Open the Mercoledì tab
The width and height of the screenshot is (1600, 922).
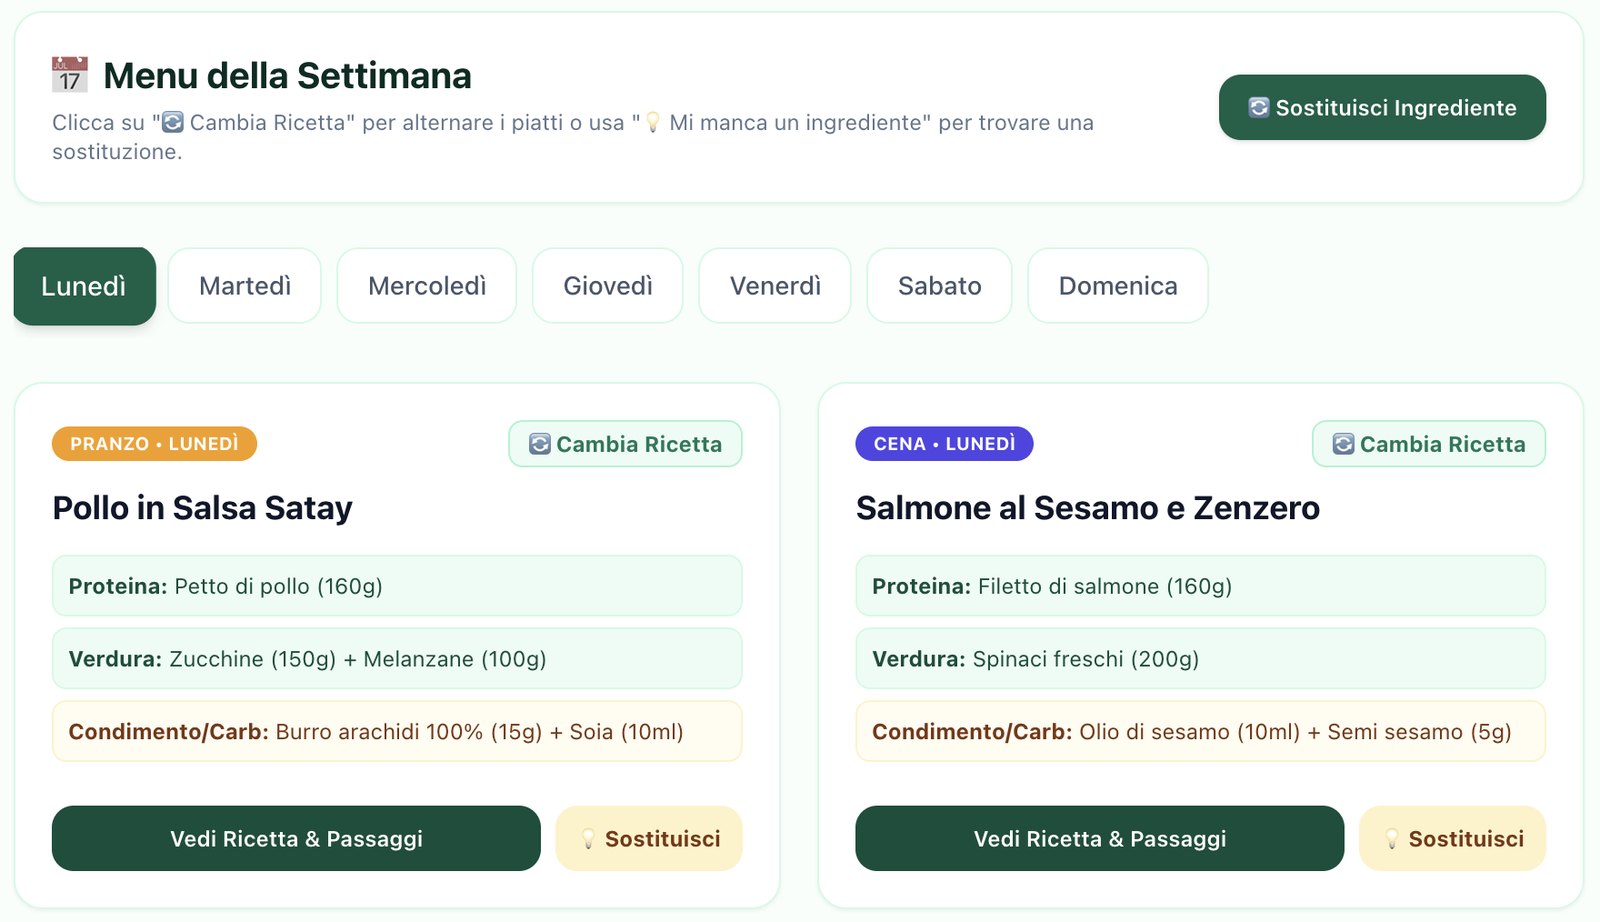pos(427,286)
